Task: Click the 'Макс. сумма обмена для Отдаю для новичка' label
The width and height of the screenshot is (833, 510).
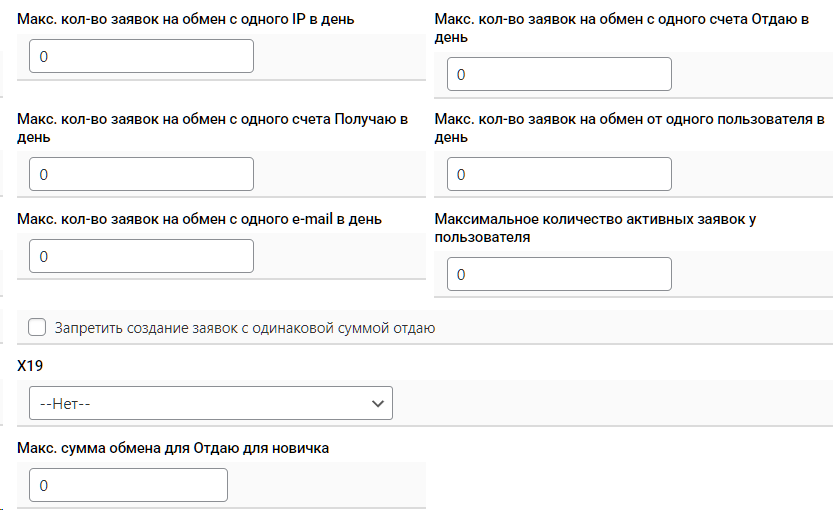Action: (x=173, y=448)
